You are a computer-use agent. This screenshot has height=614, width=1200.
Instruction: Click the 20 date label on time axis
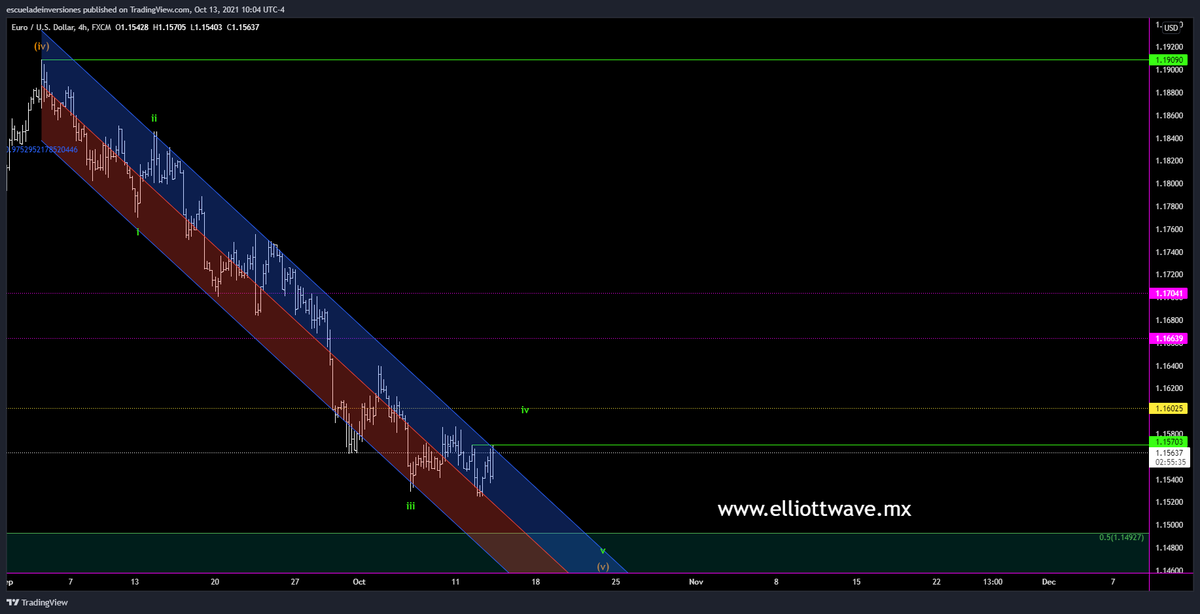coord(215,580)
